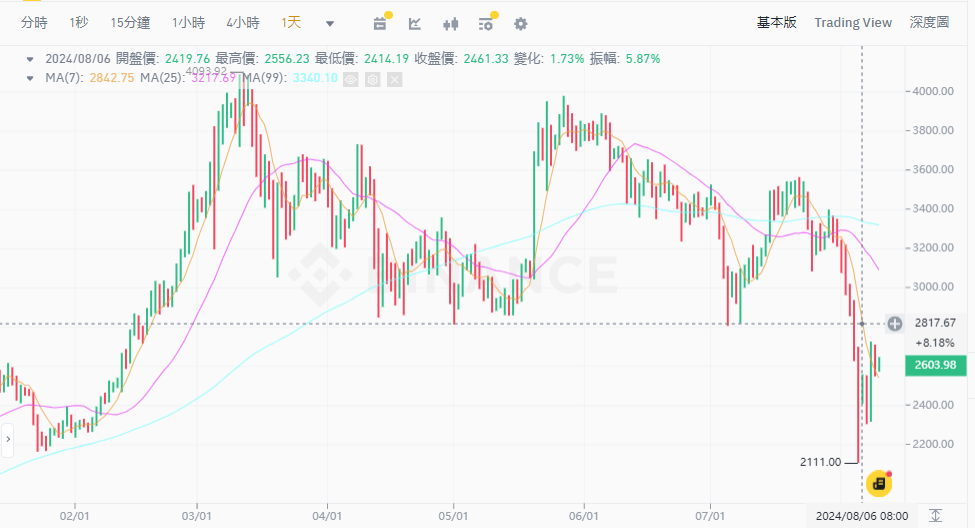This screenshot has width=975, height=528.
Task: Select the 1天 interval
Action: point(291,23)
